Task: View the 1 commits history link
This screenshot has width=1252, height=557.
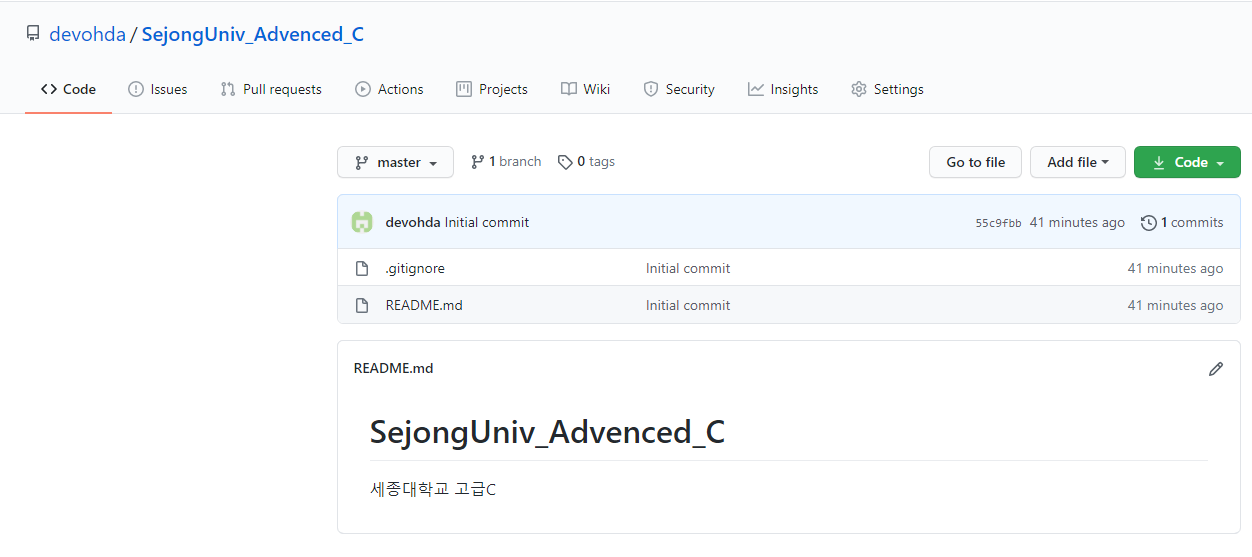Action: 1182,222
